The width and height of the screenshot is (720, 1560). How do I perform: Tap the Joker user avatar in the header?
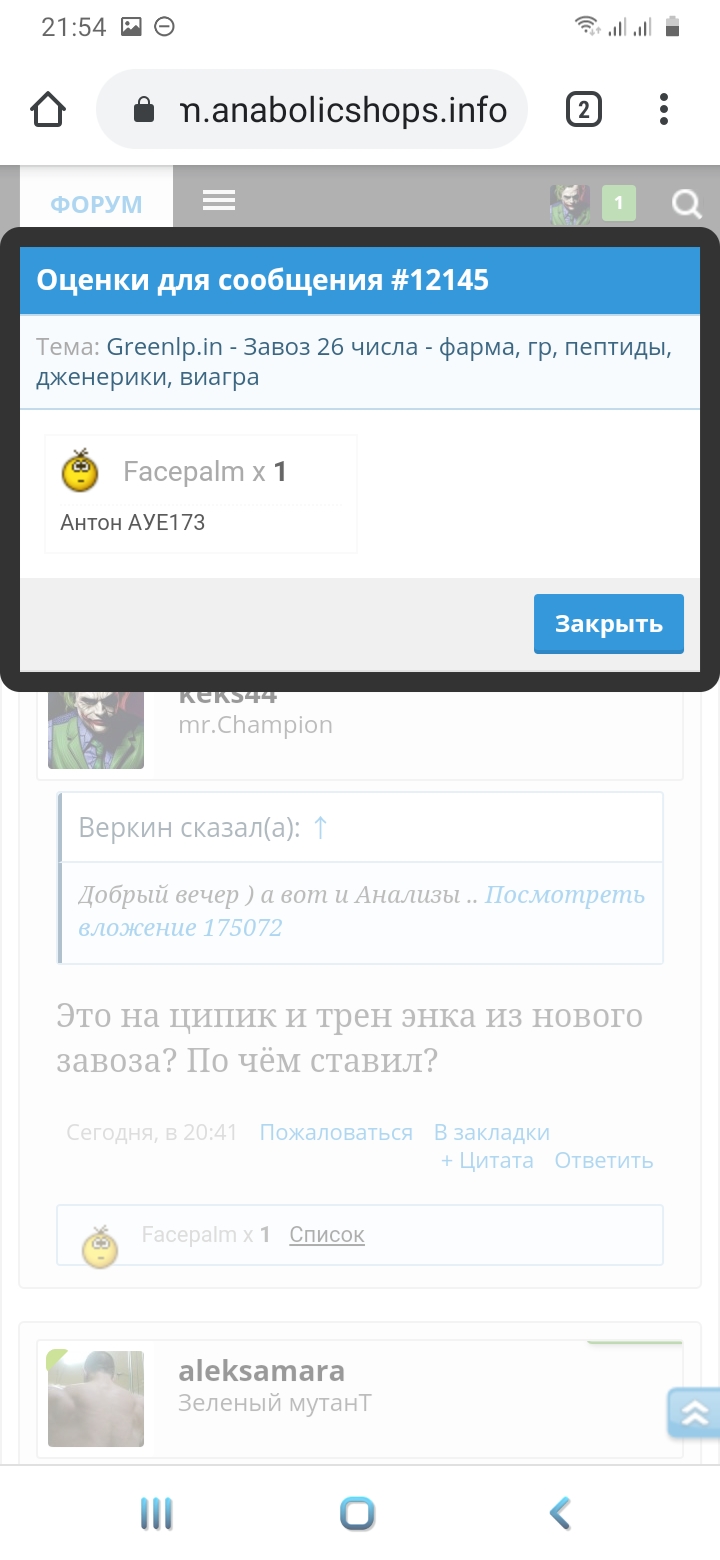pyautogui.click(x=570, y=204)
